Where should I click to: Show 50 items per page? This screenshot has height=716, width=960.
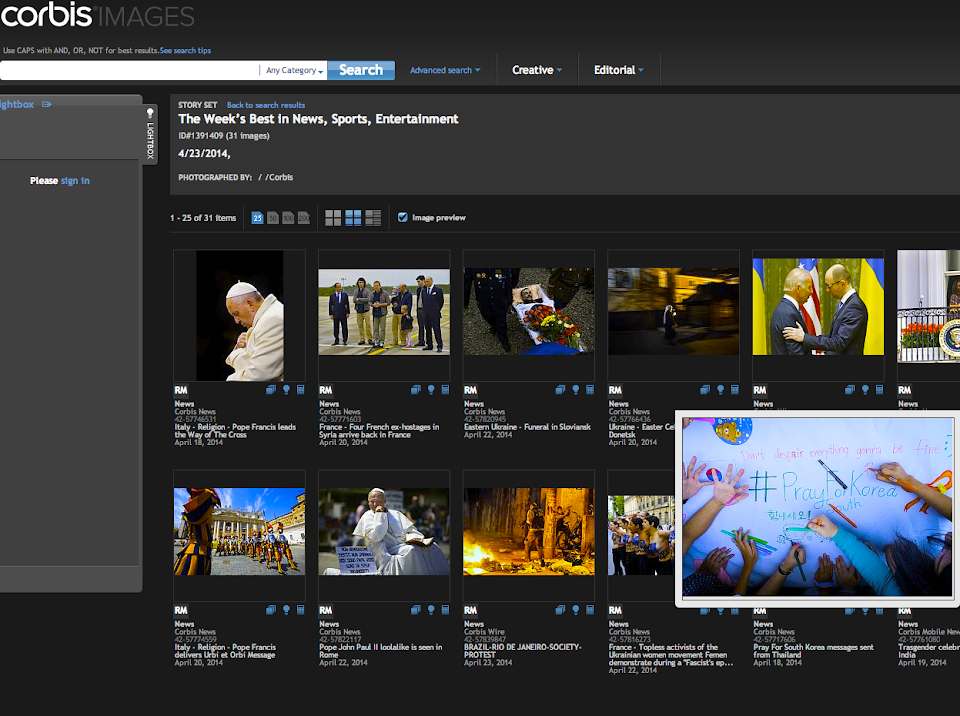point(273,217)
